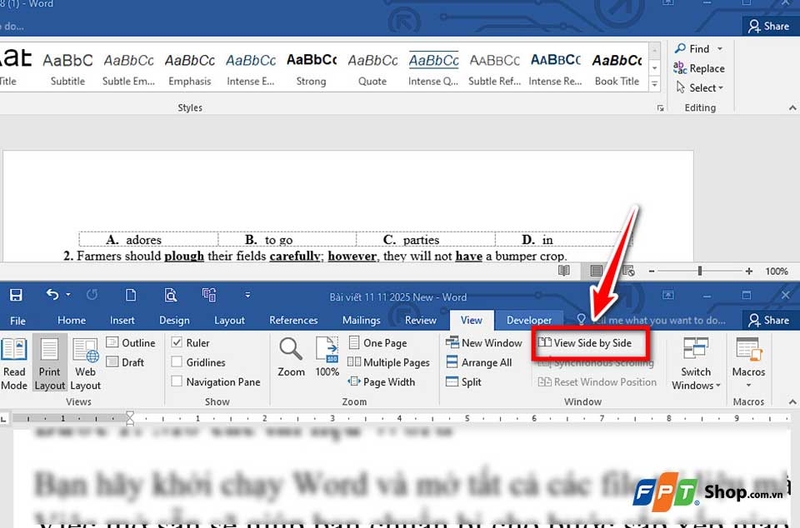
Task: Click View Side by Side
Action: tap(585, 342)
